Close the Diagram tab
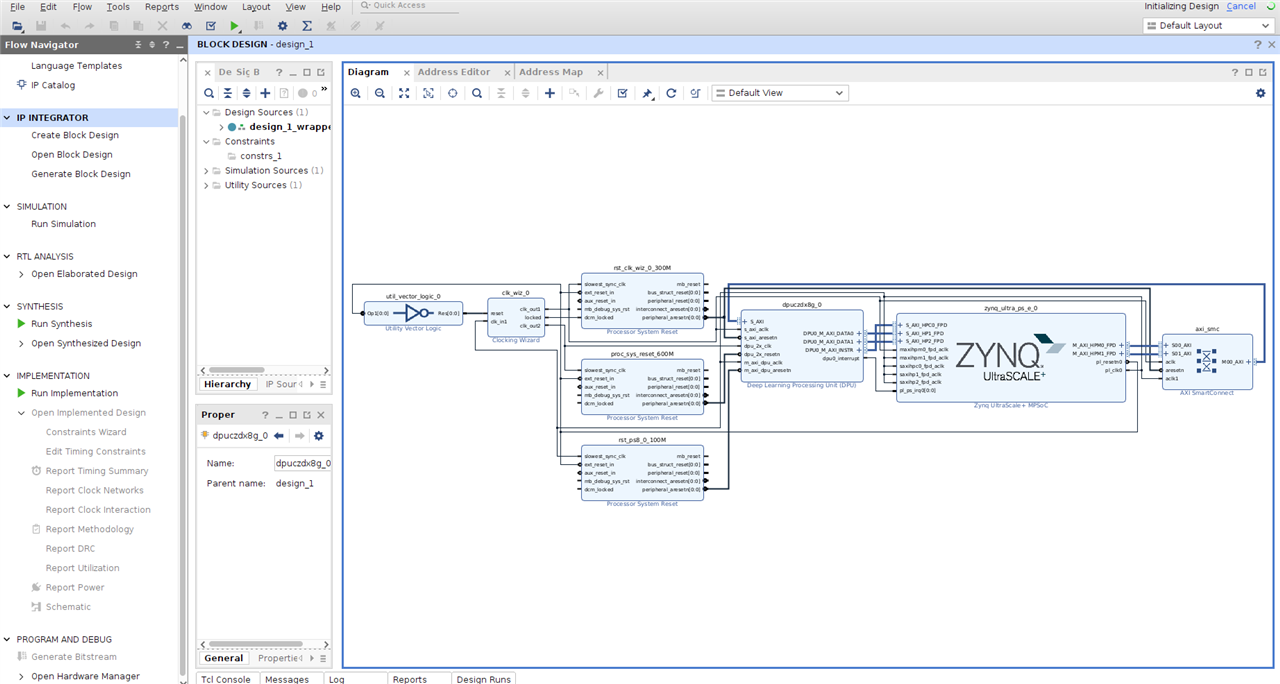Screen dimensions: 1280x684 coord(406,73)
